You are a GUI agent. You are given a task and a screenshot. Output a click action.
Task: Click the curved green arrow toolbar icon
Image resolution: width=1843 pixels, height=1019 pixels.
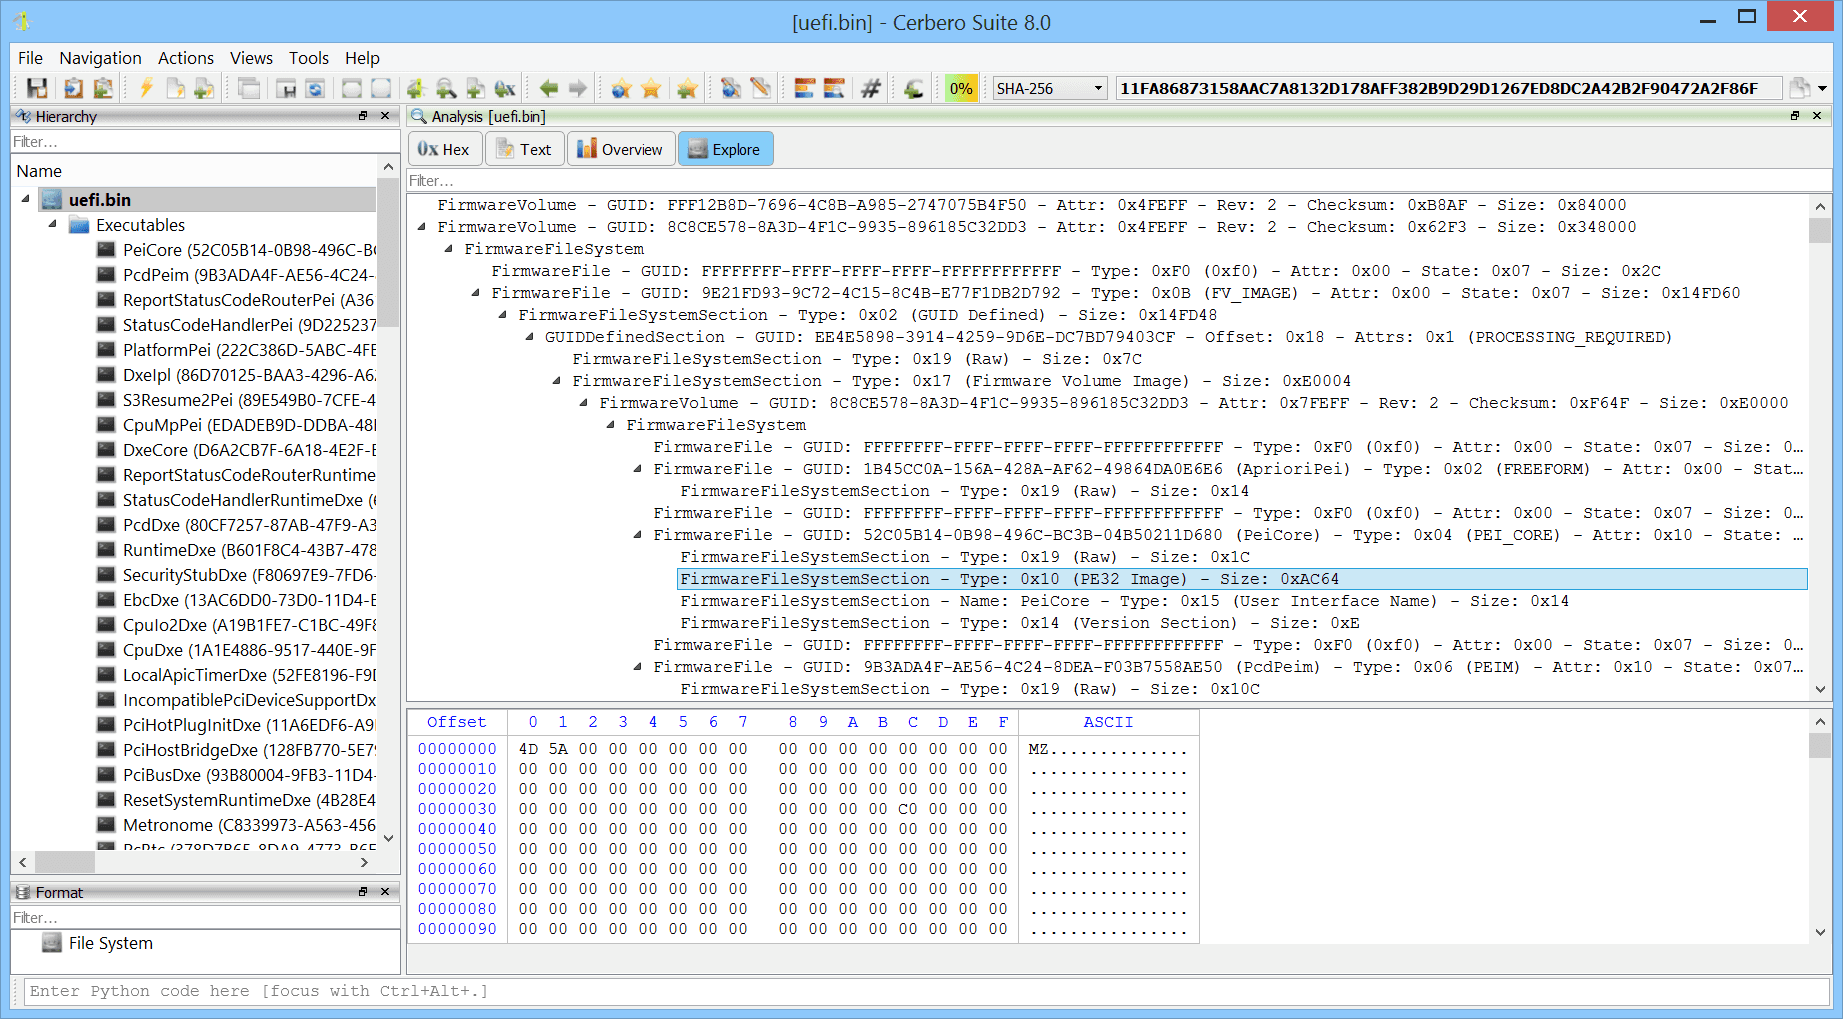tap(914, 88)
